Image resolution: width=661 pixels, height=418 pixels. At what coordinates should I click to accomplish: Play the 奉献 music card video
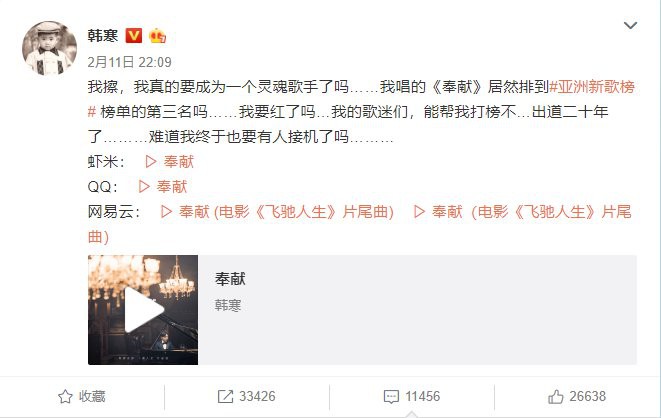(x=143, y=310)
